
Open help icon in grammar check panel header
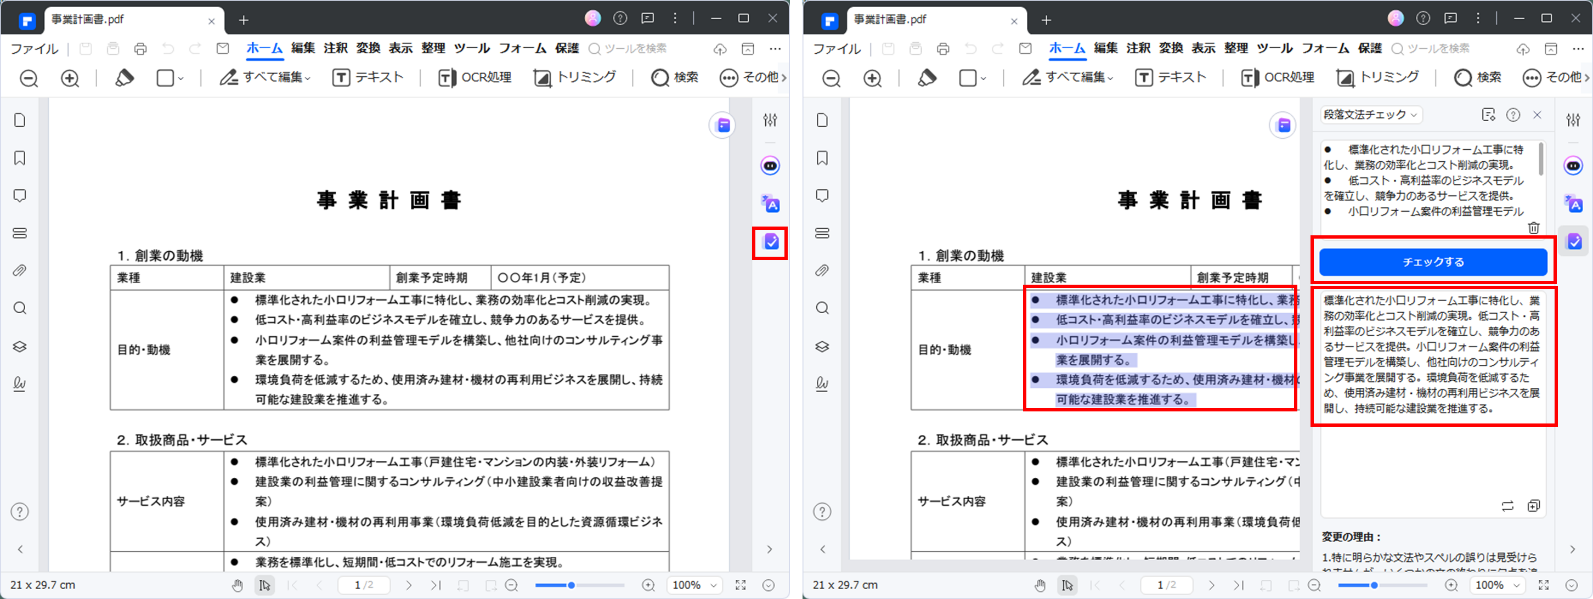coord(1513,115)
